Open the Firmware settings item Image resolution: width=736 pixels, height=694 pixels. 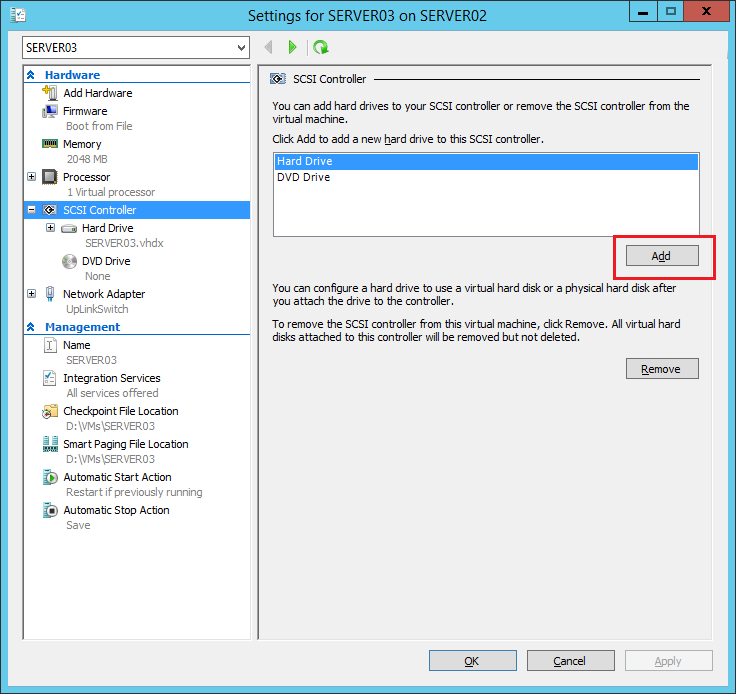pyautogui.click(x=85, y=111)
